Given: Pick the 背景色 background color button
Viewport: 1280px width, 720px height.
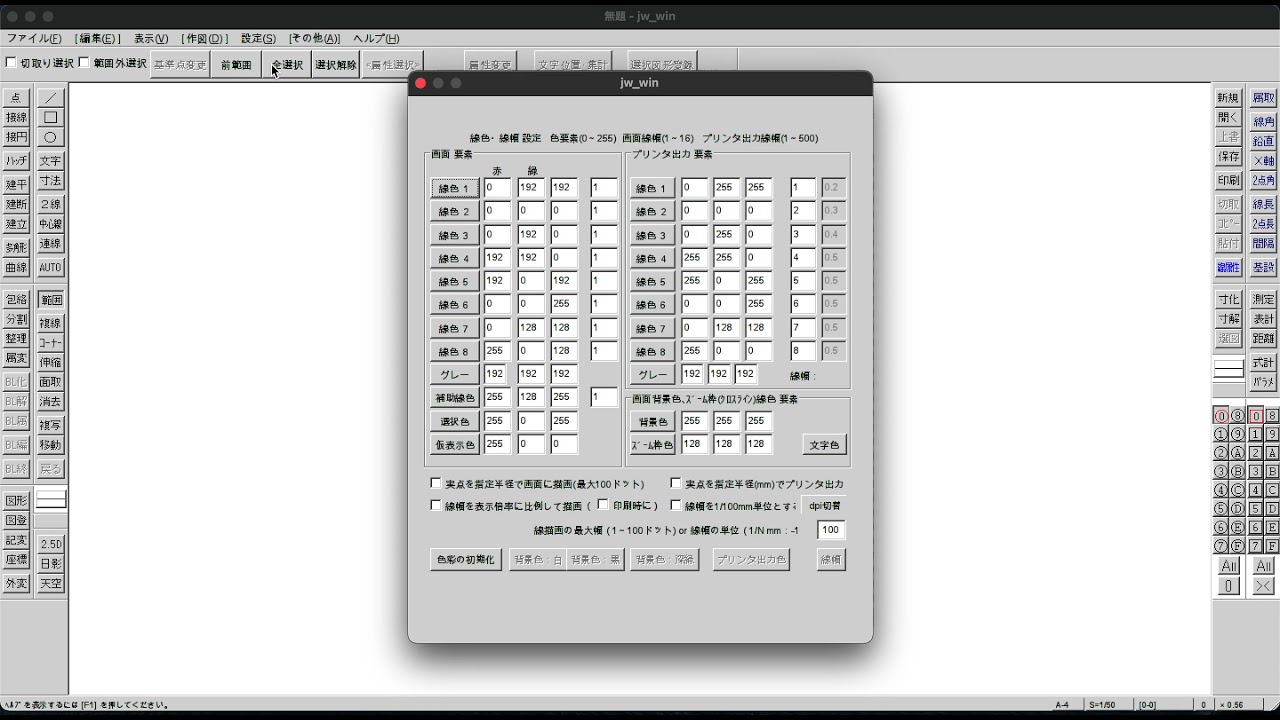Looking at the screenshot, I should [653, 422].
